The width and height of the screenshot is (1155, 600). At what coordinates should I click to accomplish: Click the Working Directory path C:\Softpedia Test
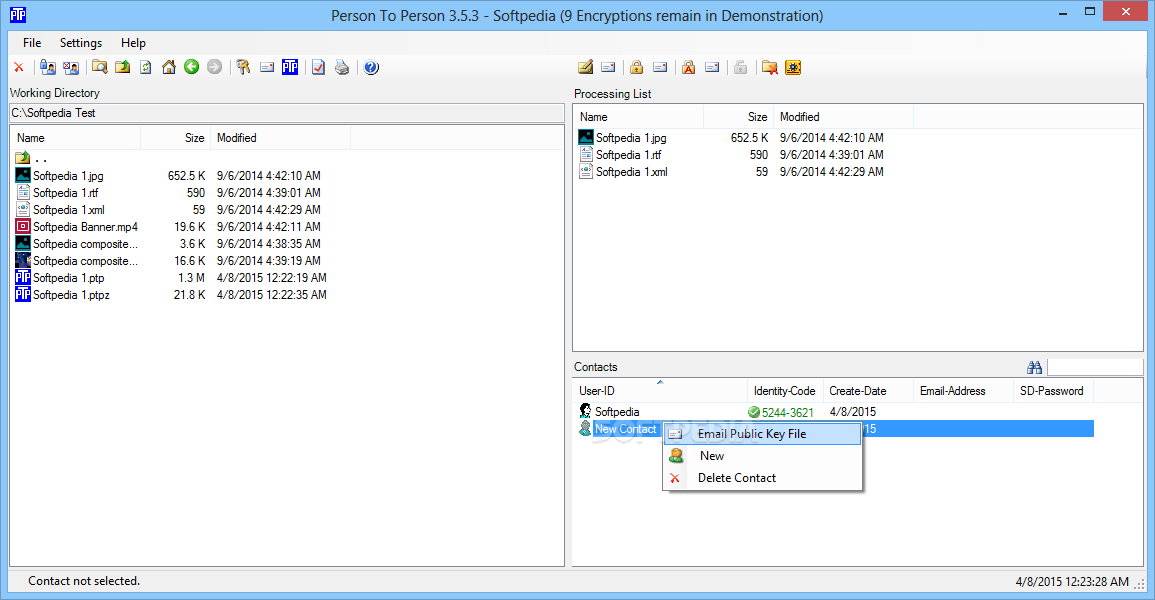pyautogui.click(x=287, y=113)
